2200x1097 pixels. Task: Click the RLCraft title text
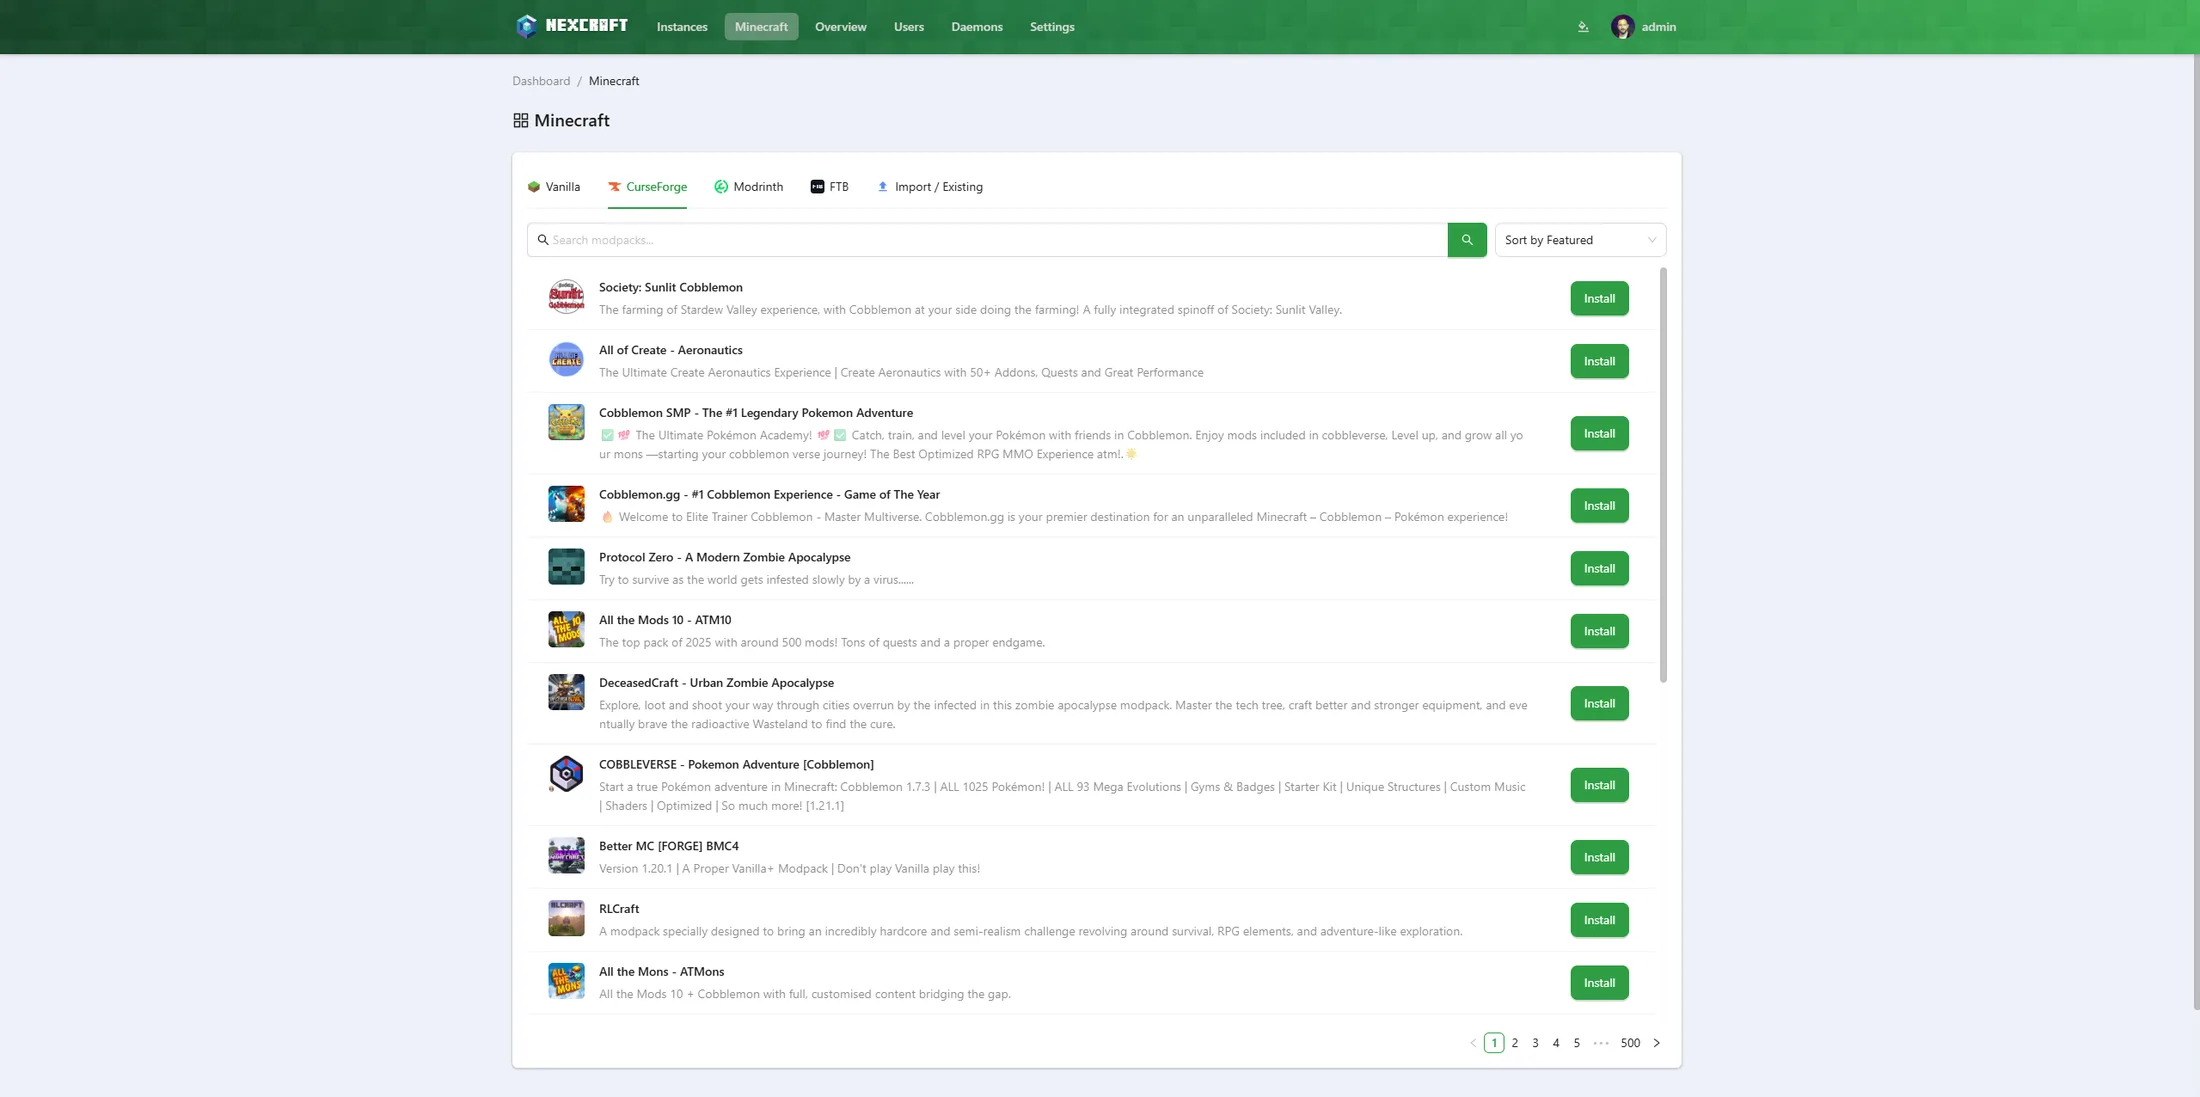tap(619, 909)
